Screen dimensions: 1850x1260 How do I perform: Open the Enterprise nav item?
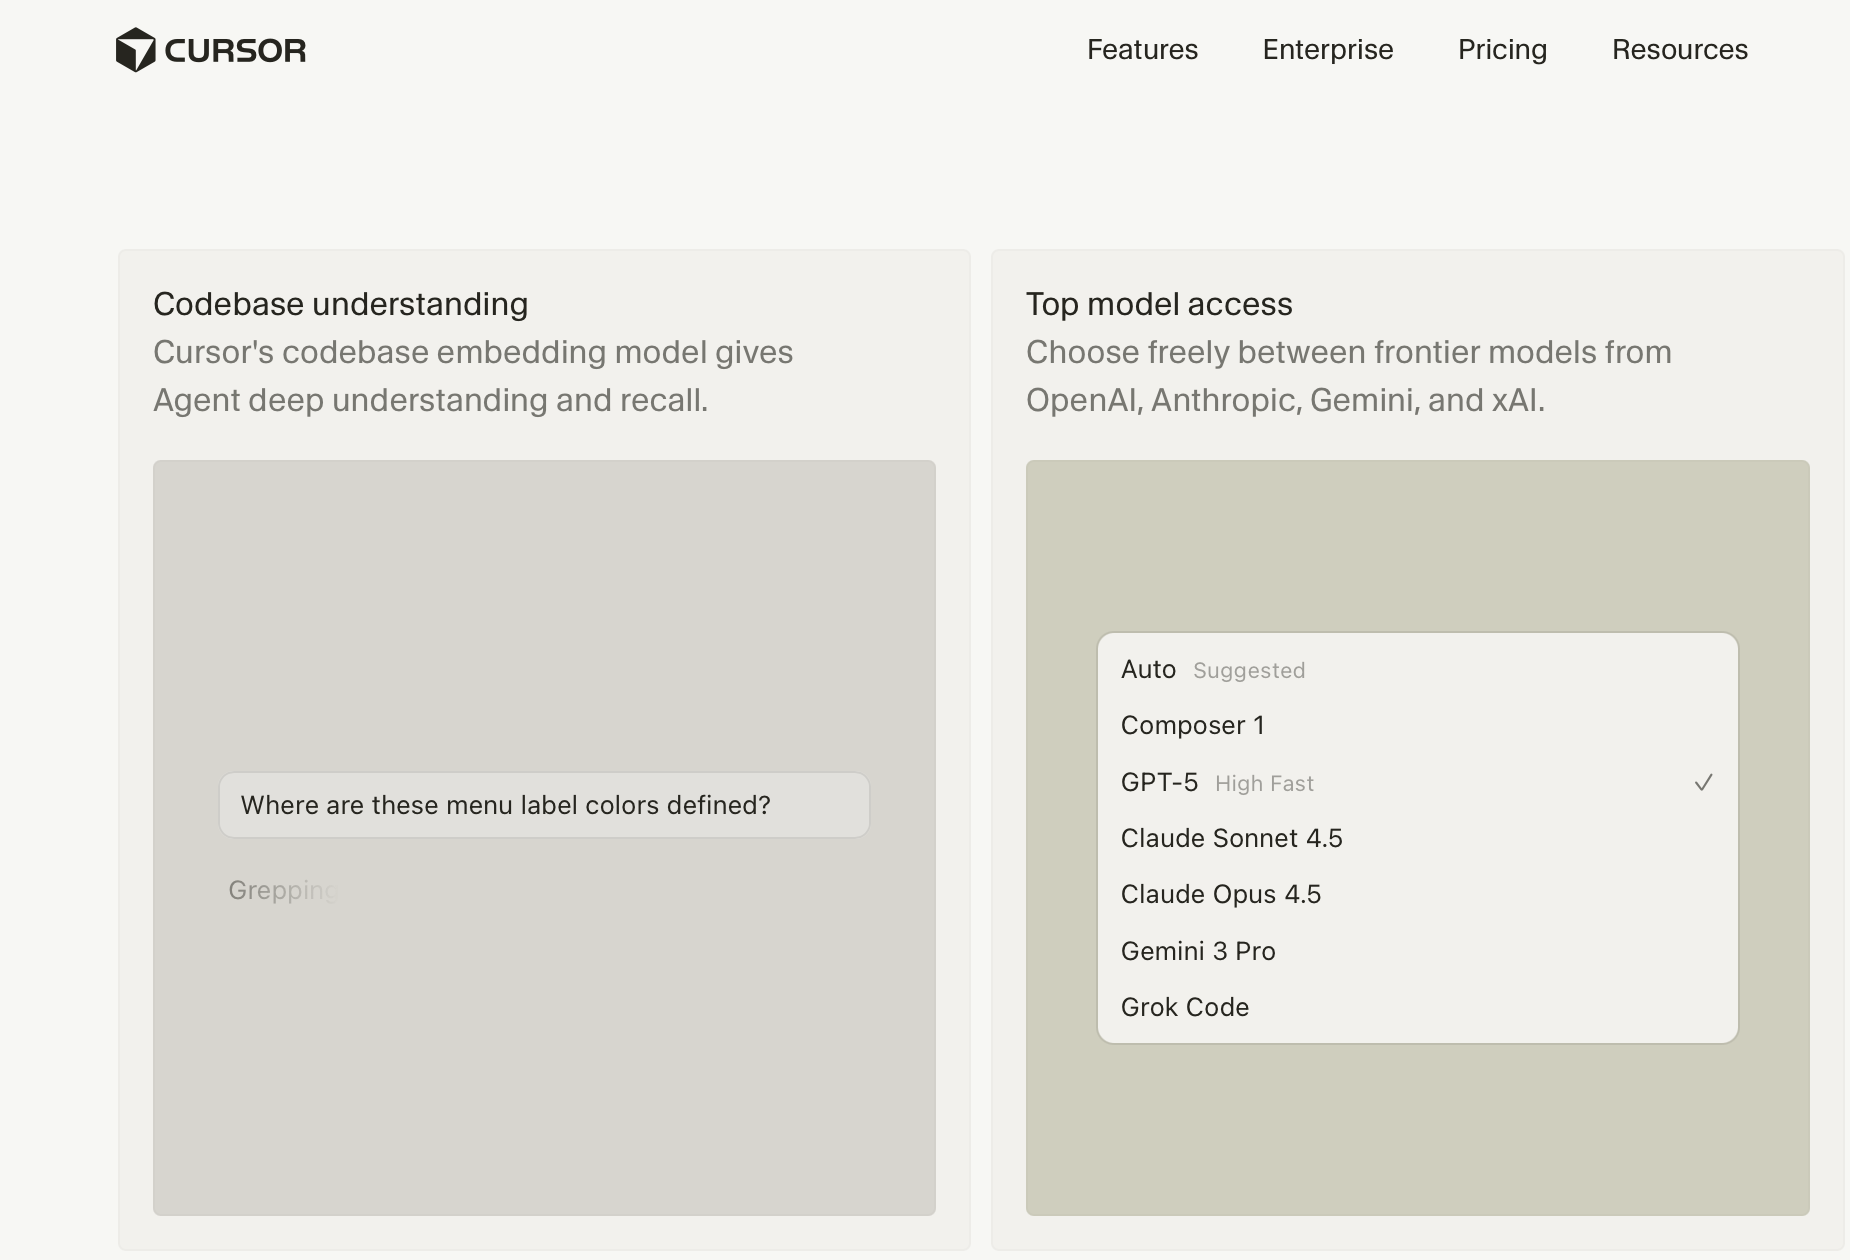[x=1327, y=50]
